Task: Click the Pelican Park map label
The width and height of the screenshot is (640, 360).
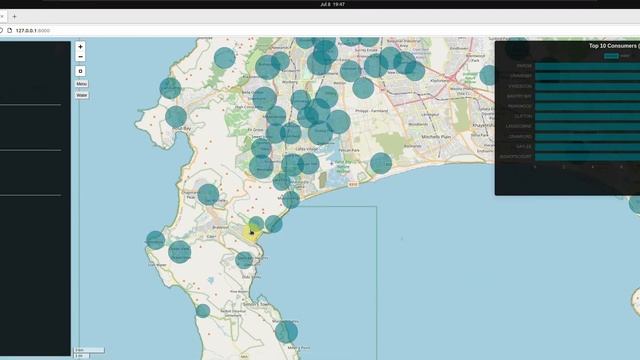Action: [350, 150]
